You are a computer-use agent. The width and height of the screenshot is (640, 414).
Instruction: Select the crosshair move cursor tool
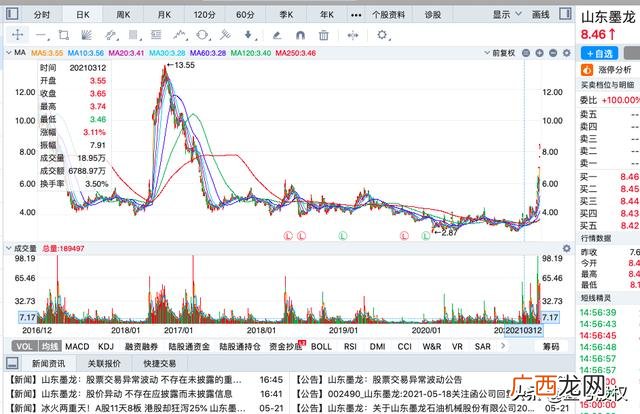(x=18, y=35)
